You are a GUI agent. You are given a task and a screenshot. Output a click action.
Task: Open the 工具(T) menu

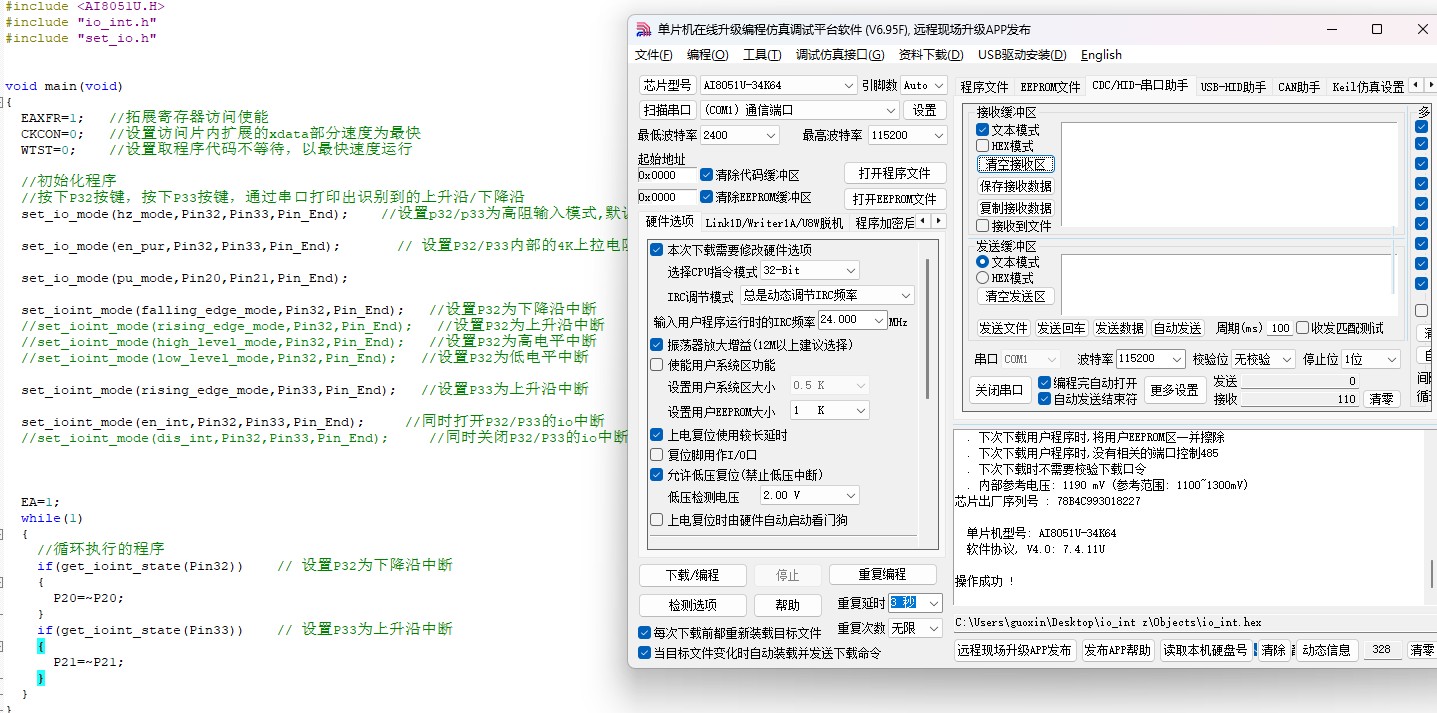click(762, 55)
